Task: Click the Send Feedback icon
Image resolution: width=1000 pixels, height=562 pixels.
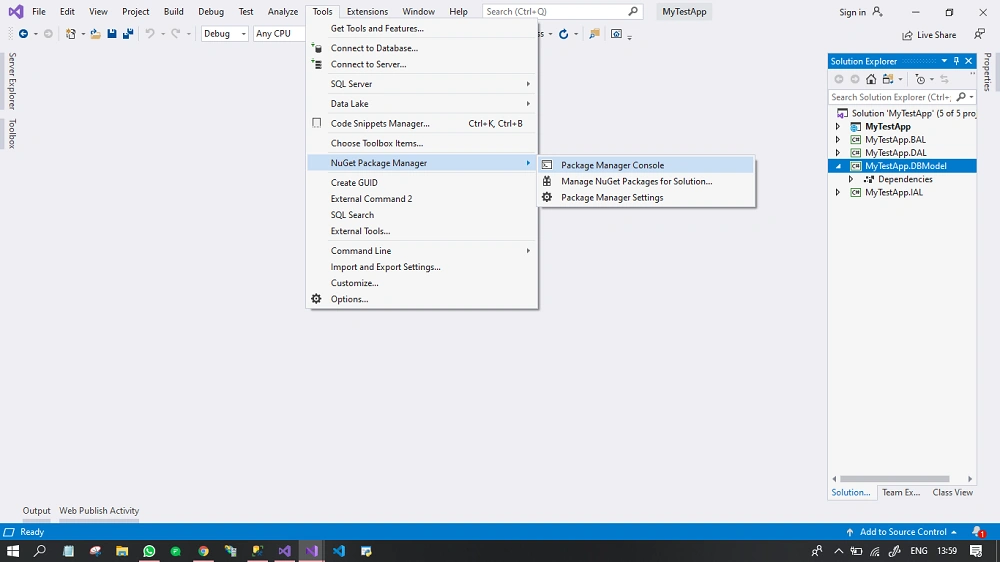Action: tap(980, 34)
